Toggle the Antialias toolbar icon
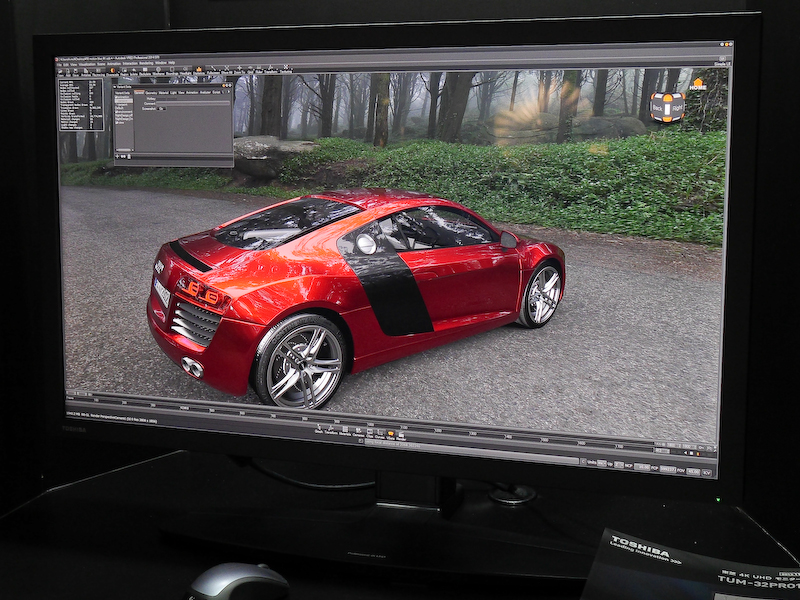Screen dimensions: 800x600 [x=86, y=71]
